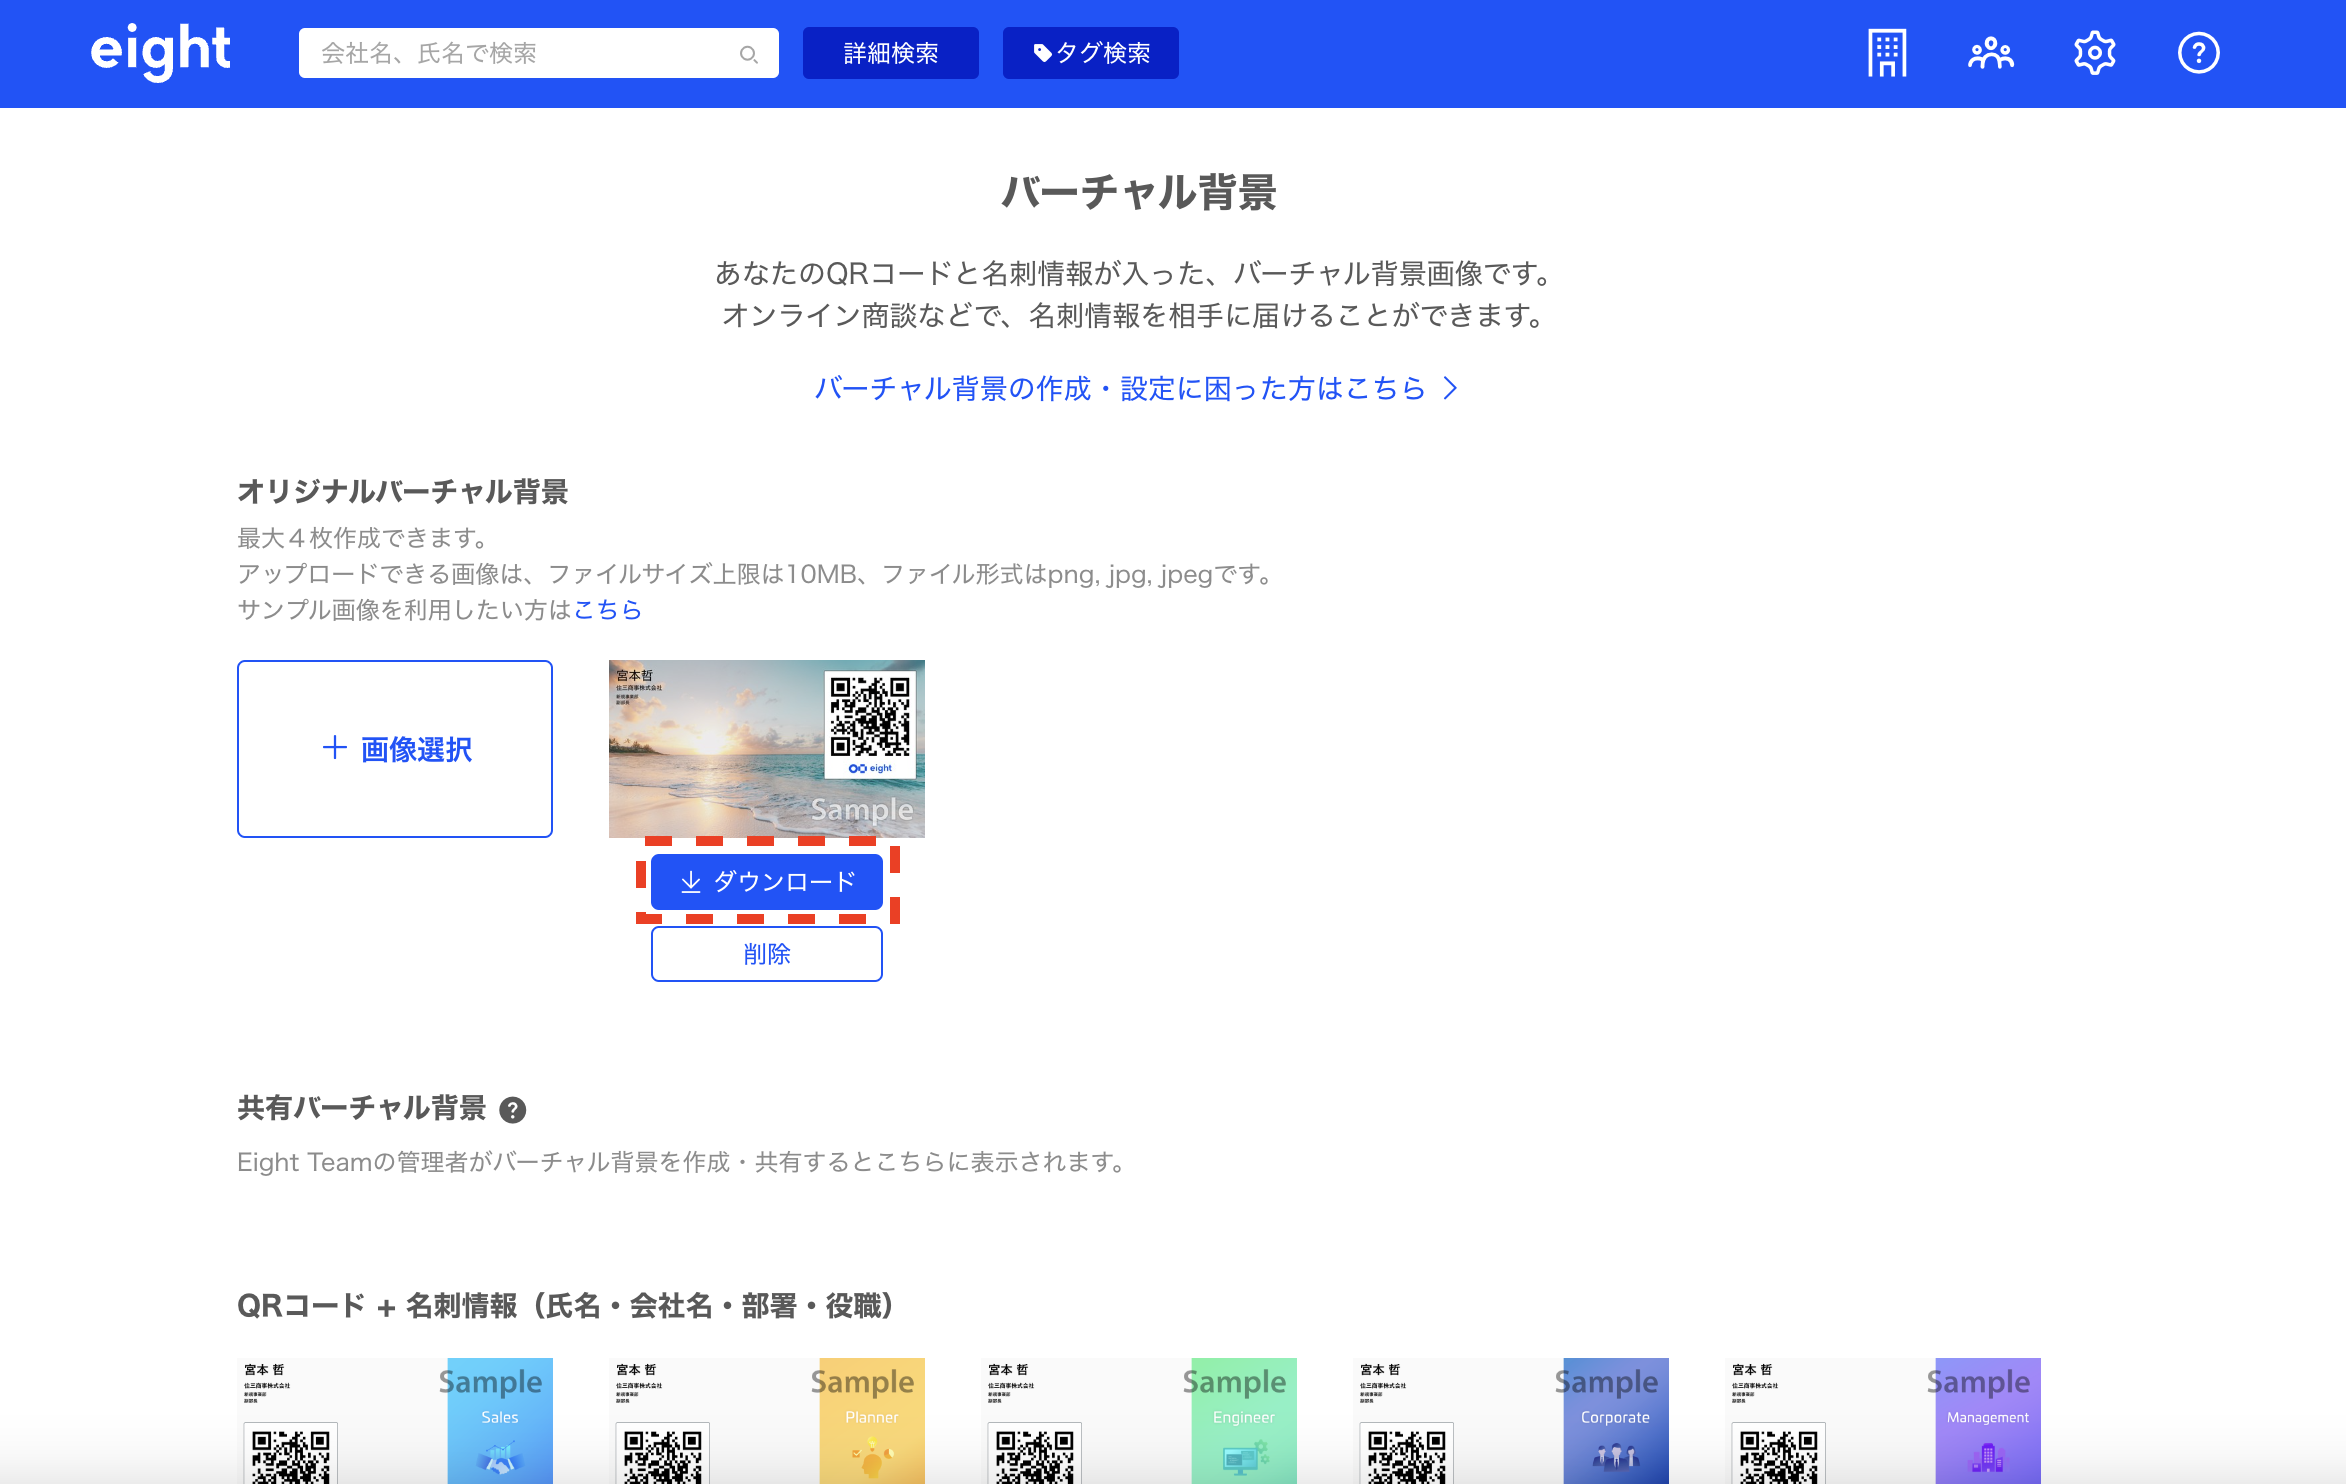The width and height of the screenshot is (2346, 1484).
Task: Select the Planner sample background
Action: coord(766,1420)
